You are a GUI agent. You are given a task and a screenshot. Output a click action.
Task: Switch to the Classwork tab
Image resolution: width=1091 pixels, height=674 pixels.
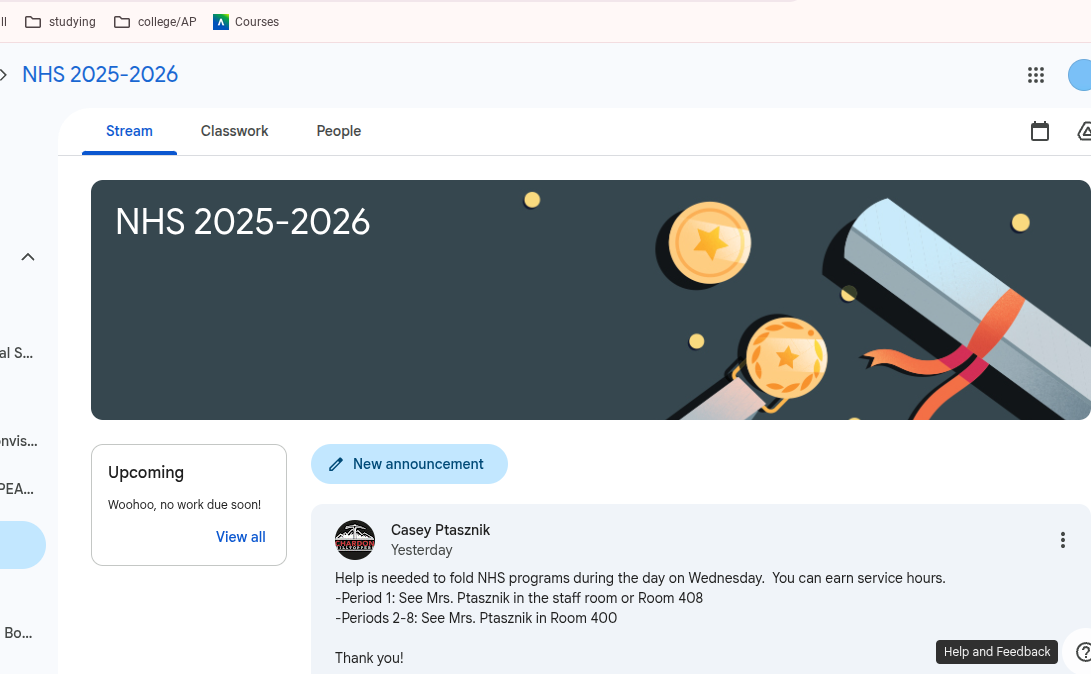click(x=234, y=131)
